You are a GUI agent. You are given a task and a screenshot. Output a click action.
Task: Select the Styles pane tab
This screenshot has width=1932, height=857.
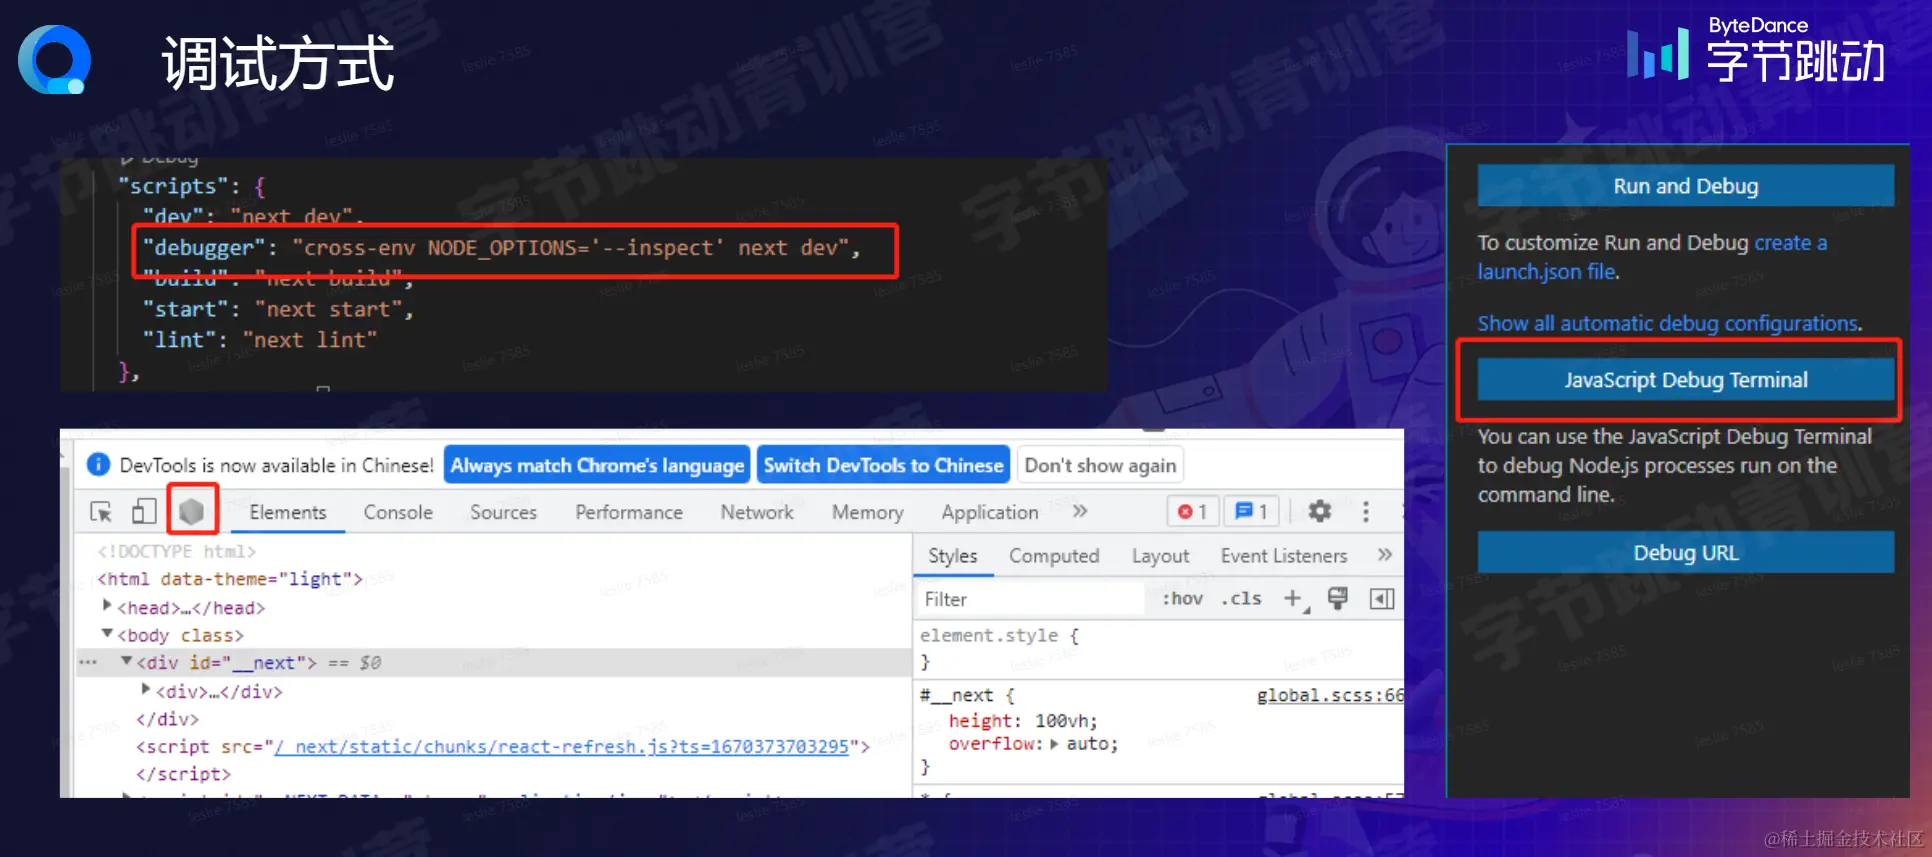coord(953,556)
